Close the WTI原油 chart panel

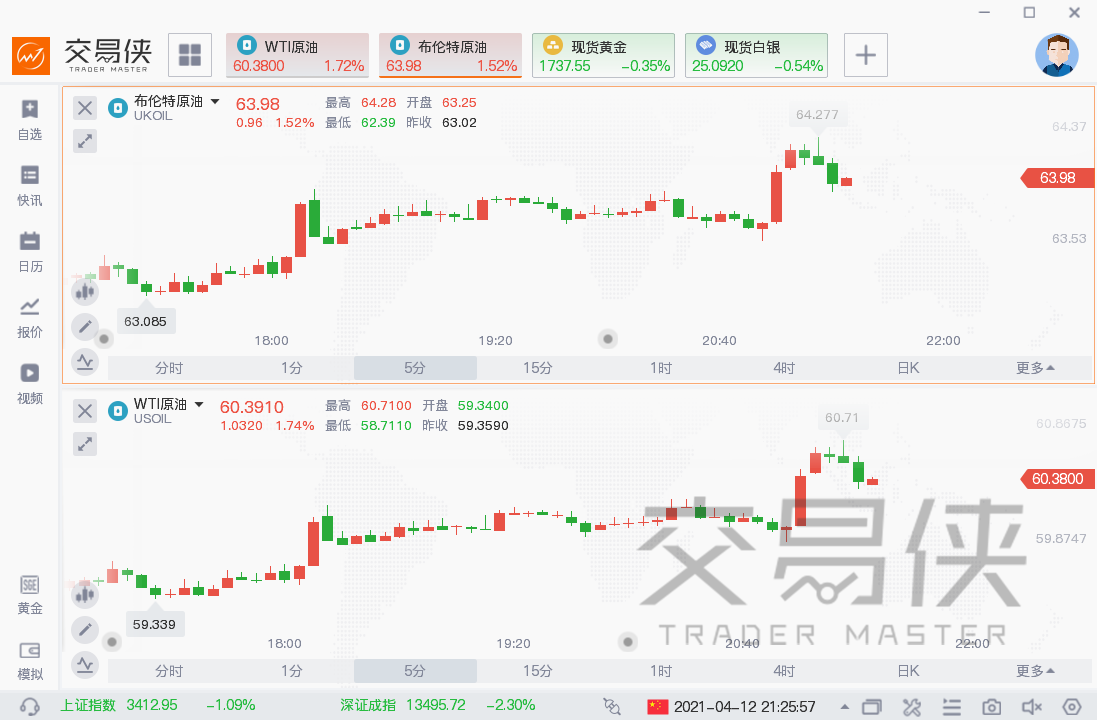pos(85,411)
